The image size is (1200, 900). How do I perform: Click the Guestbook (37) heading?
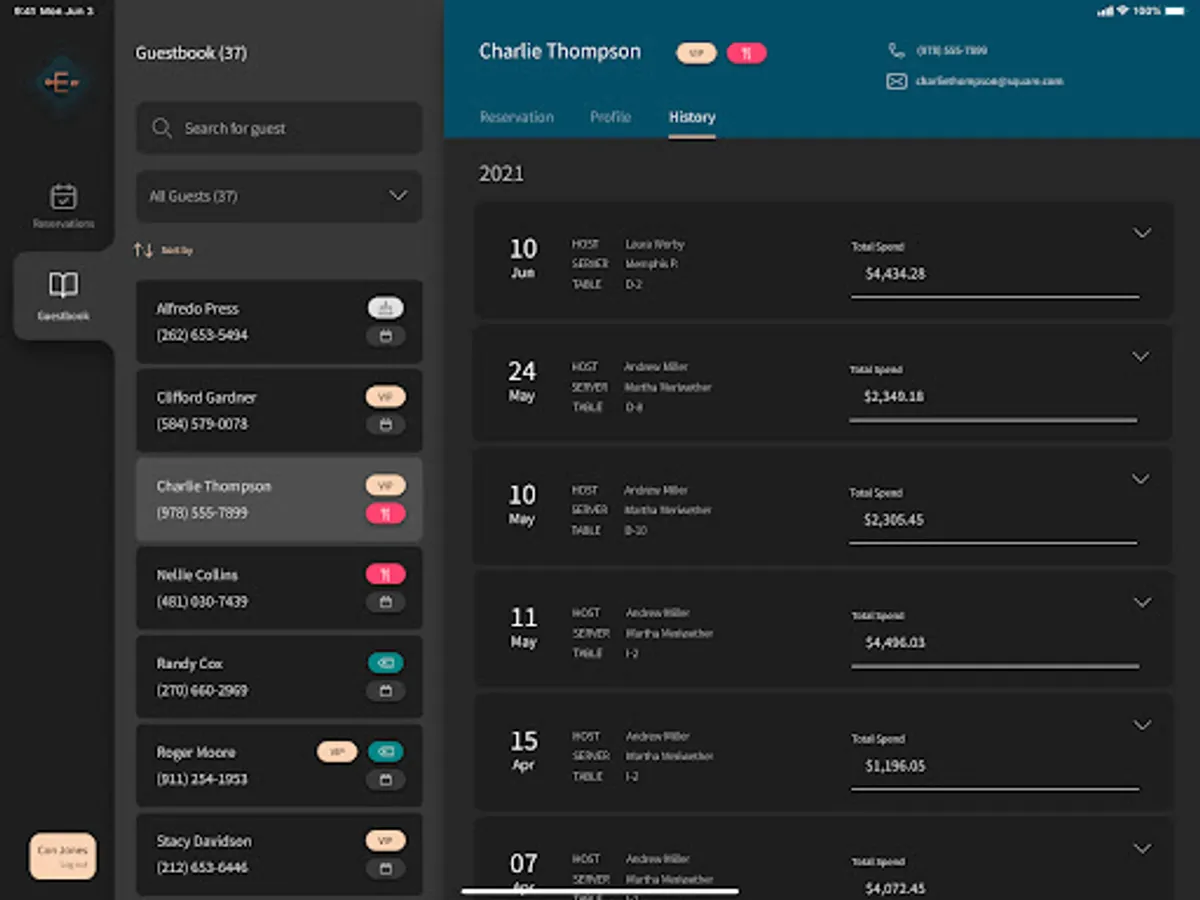click(191, 53)
